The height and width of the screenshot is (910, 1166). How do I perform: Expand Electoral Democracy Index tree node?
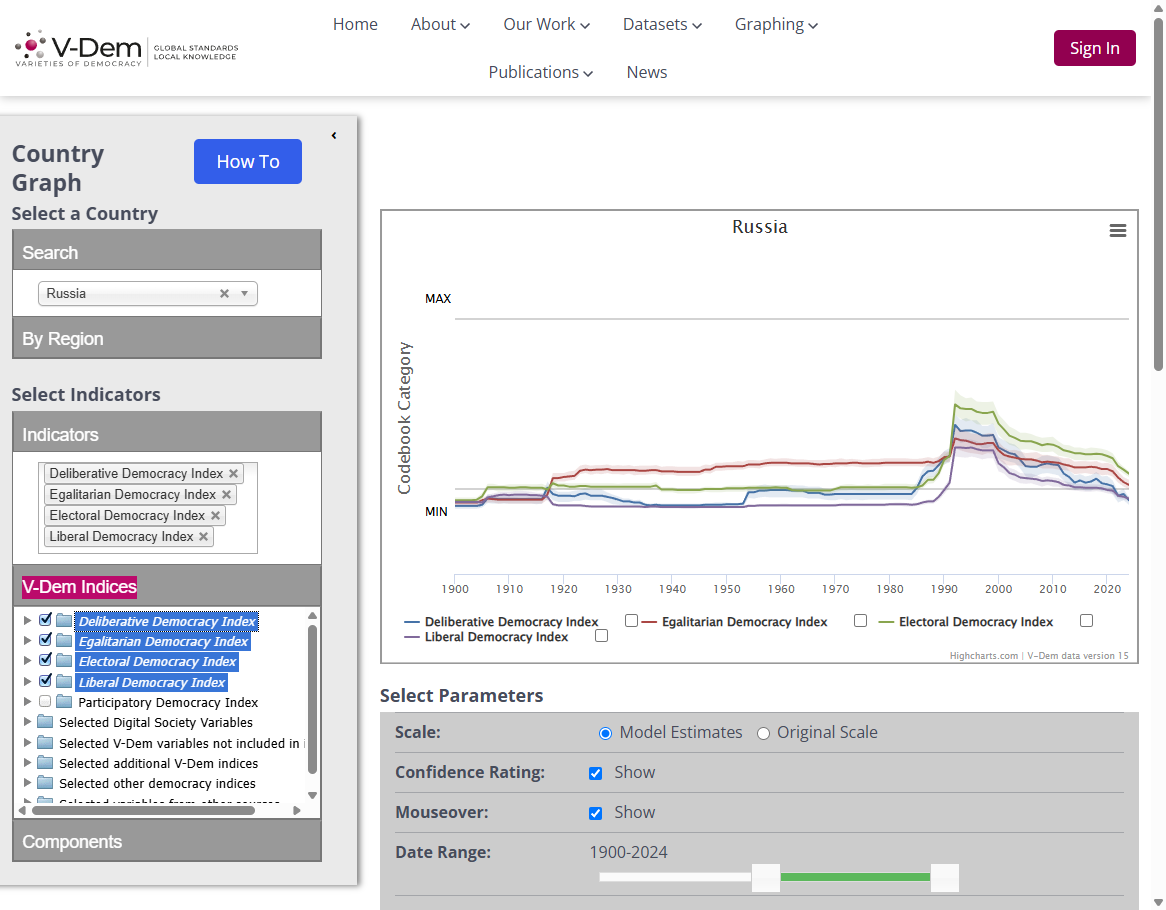28,660
